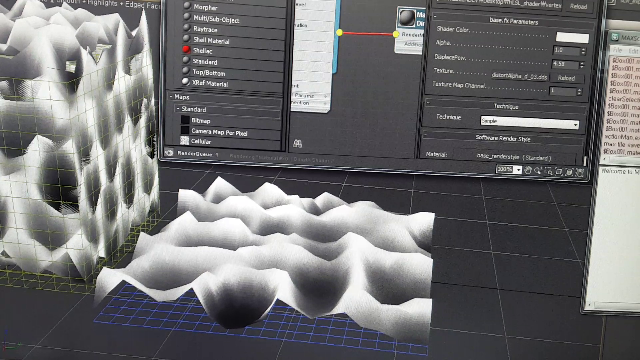This screenshot has width=640, height=360.
Task: Click the material node preview sphere
Action: click(407, 18)
